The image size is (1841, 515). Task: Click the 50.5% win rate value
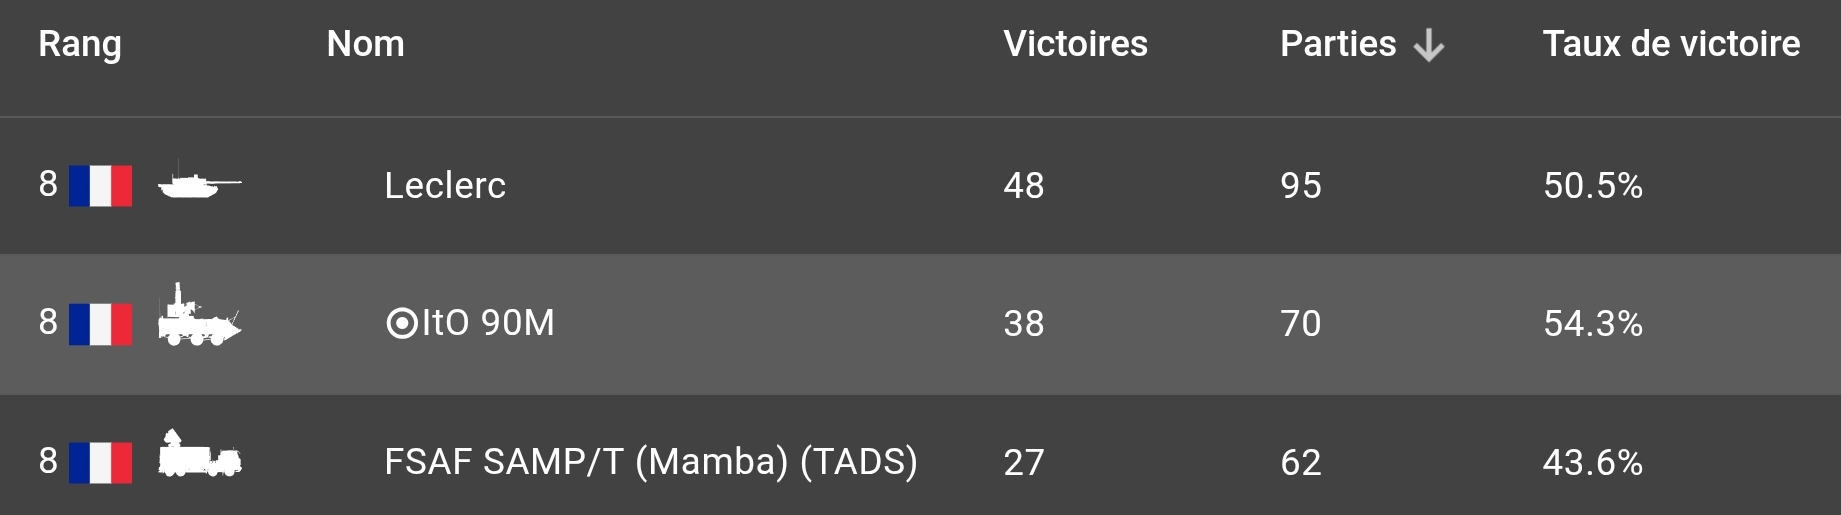tap(1592, 185)
